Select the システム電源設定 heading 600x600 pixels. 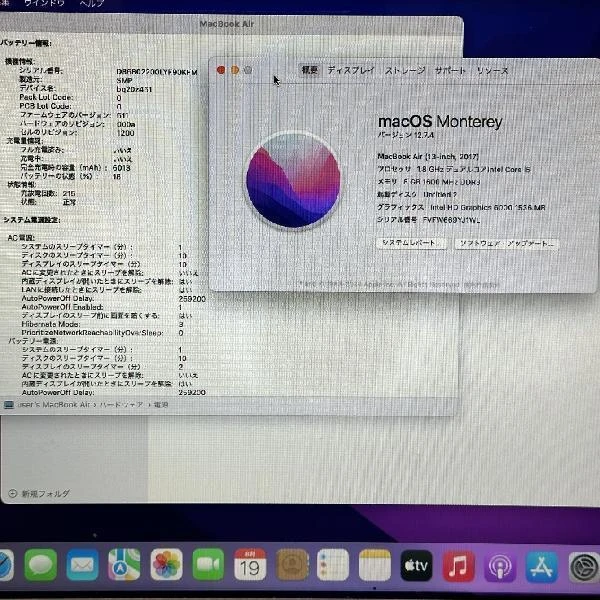(32, 220)
